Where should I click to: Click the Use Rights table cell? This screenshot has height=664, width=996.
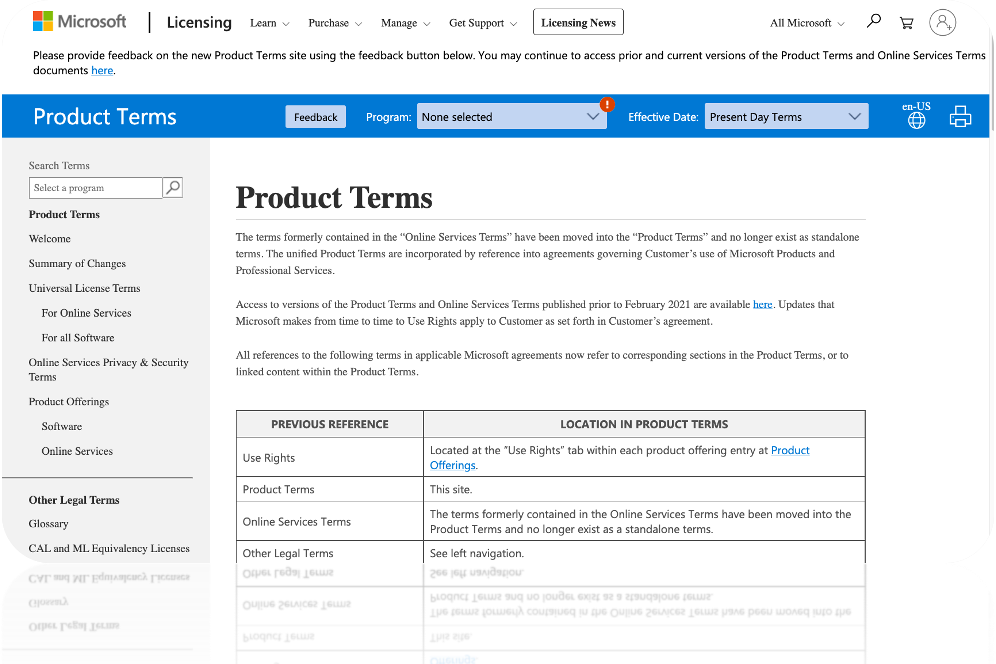click(x=330, y=457)
